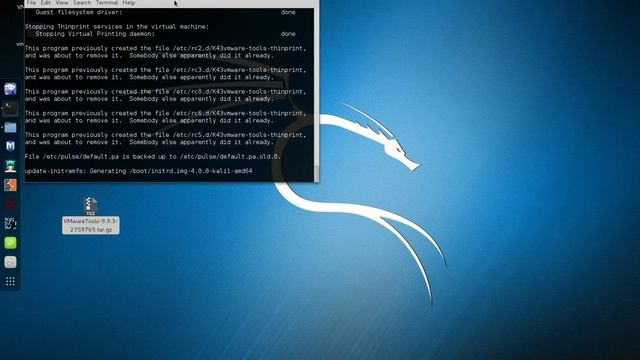Click 'Stopping Thinprint services in the virtual machine' line
The width and height of the screenshot is (640, 360).
click(x=117, y=27)
